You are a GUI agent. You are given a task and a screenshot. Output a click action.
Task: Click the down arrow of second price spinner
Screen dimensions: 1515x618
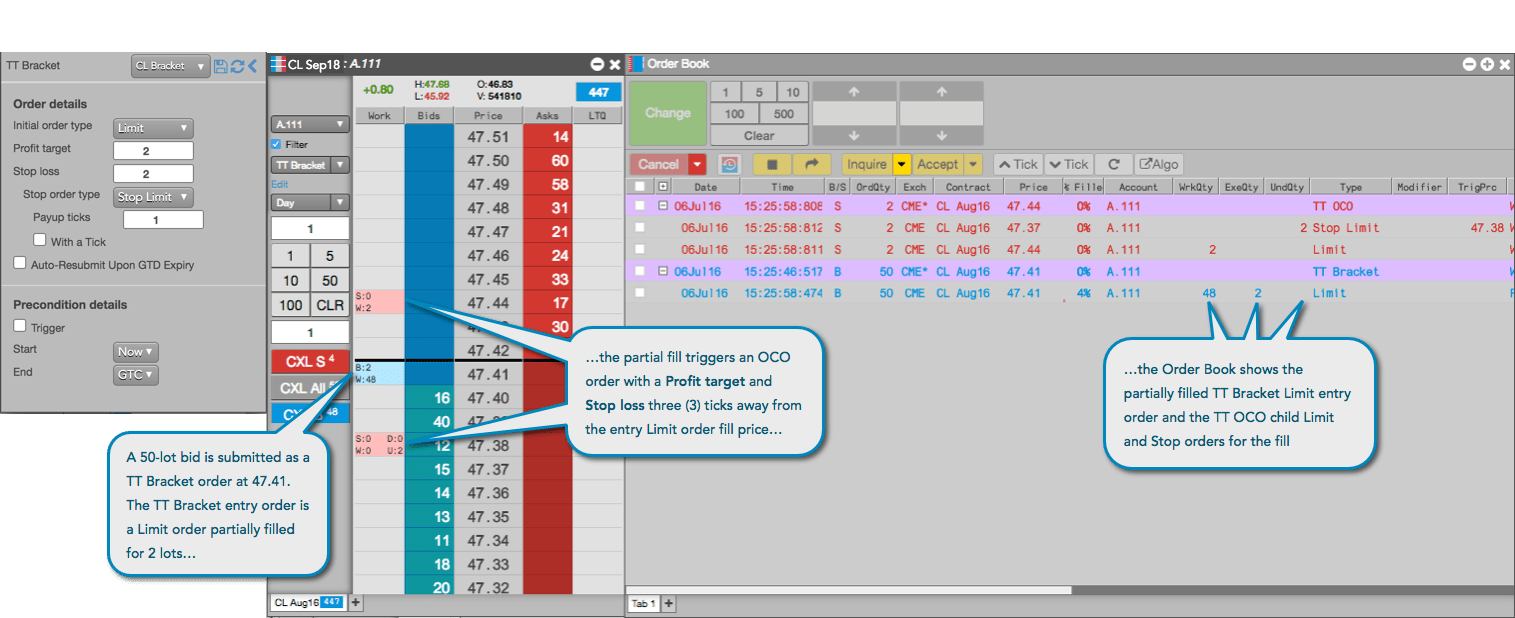coord(941,136)
